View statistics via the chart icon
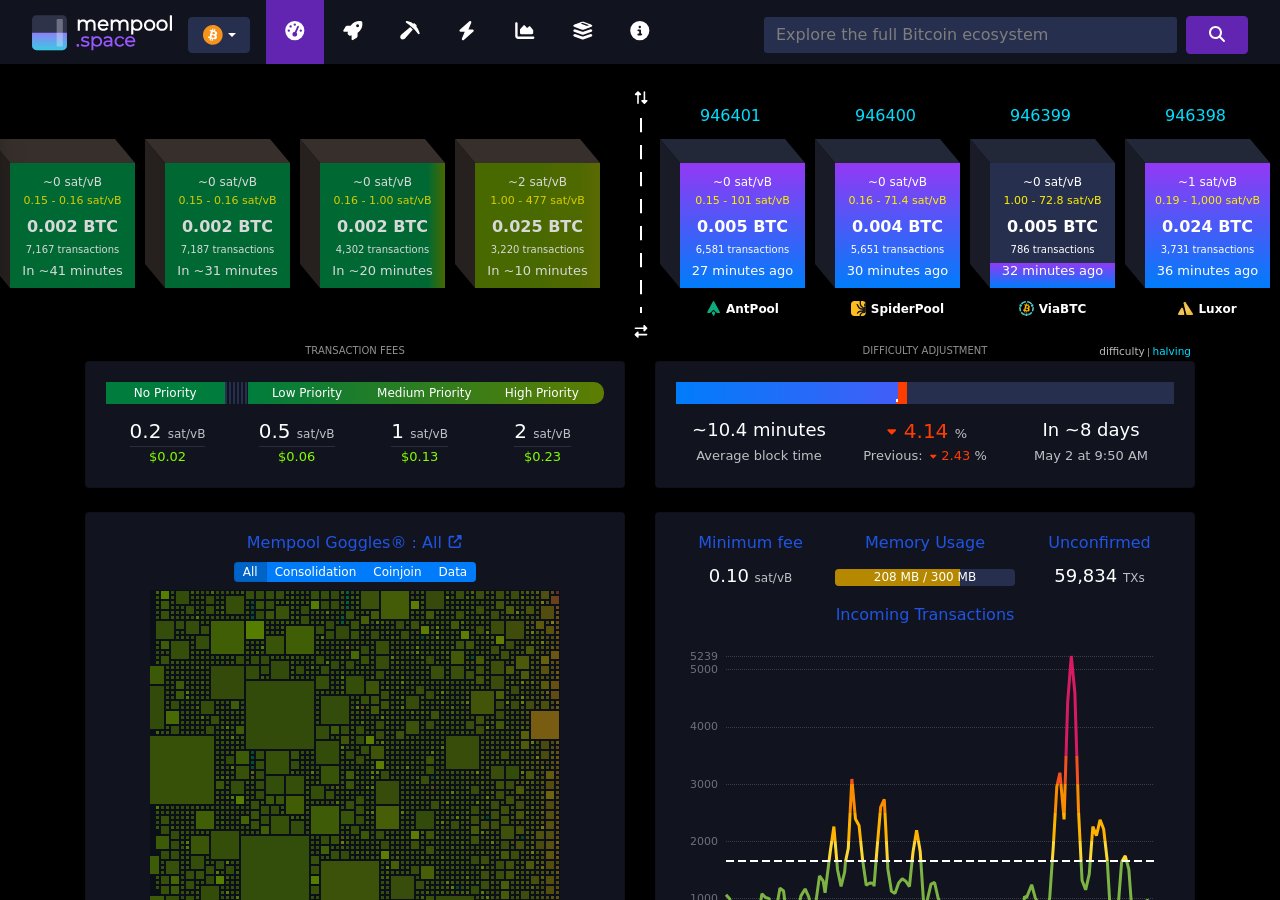Image resolution: width=1280 pixels, height=900 pixels. (524, 31)
